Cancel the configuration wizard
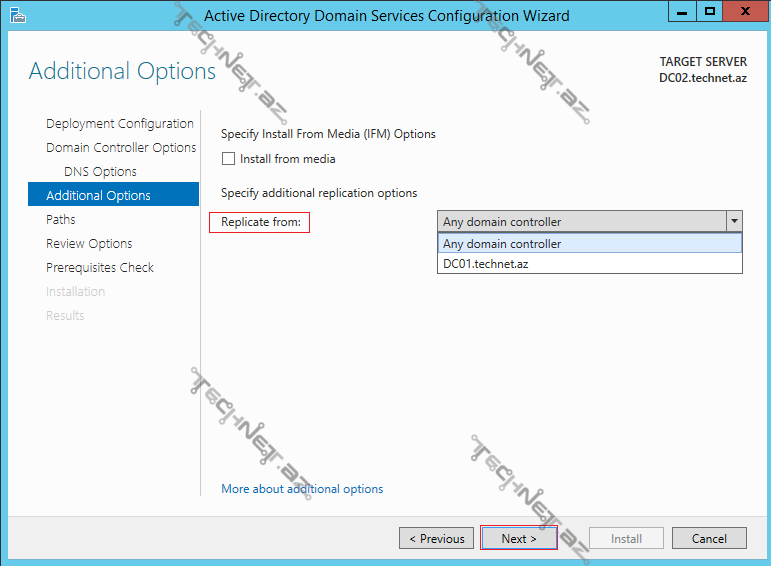Viewport: 771px width, 566px height. [x=709, y=539]
